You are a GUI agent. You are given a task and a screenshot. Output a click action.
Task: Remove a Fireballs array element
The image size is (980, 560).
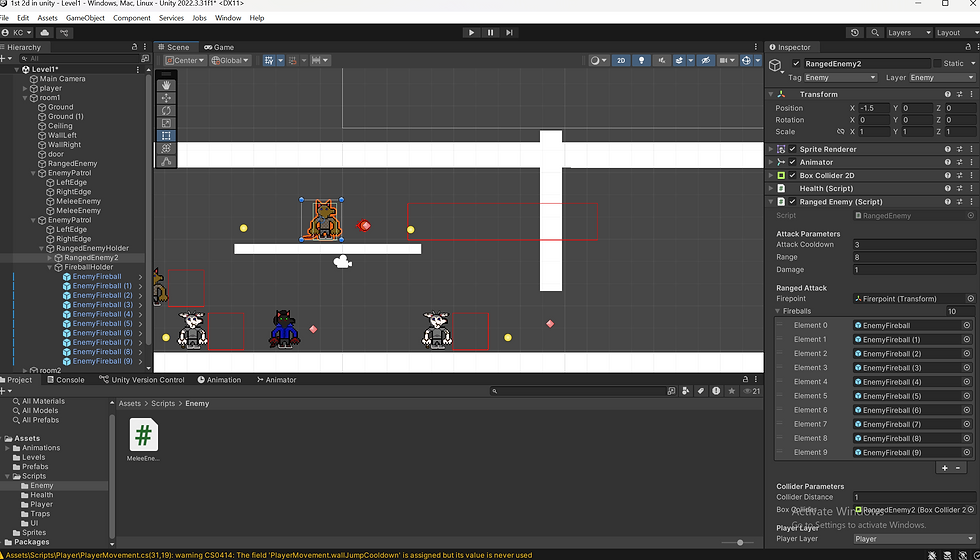coord(958,468)
